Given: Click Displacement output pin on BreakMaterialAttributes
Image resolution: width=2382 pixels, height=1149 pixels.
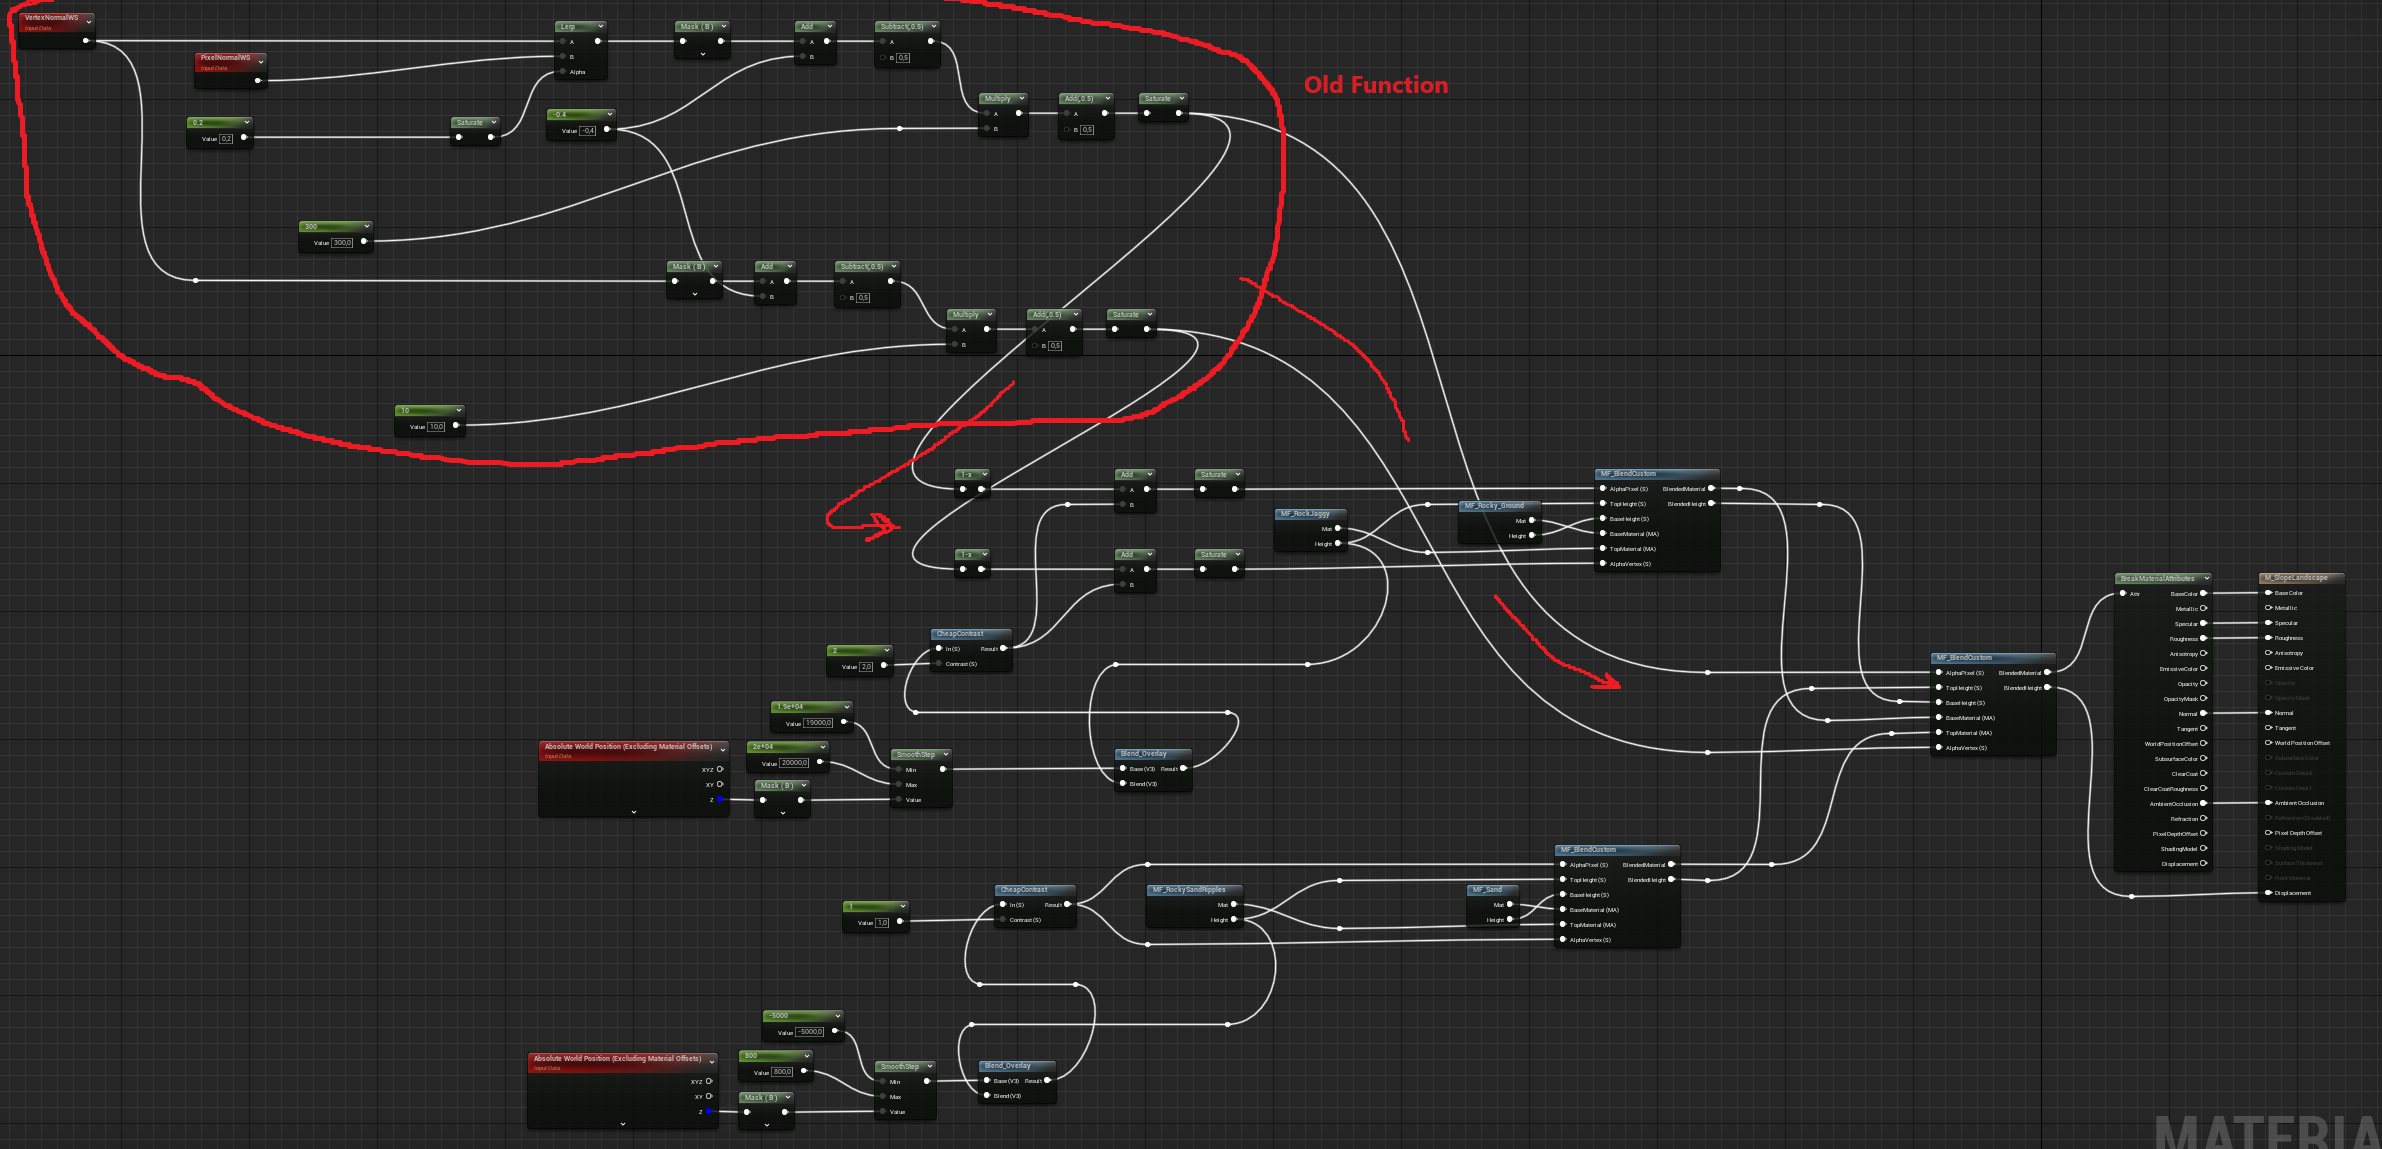Looking at the screenshot, I should click(2203, 864).
